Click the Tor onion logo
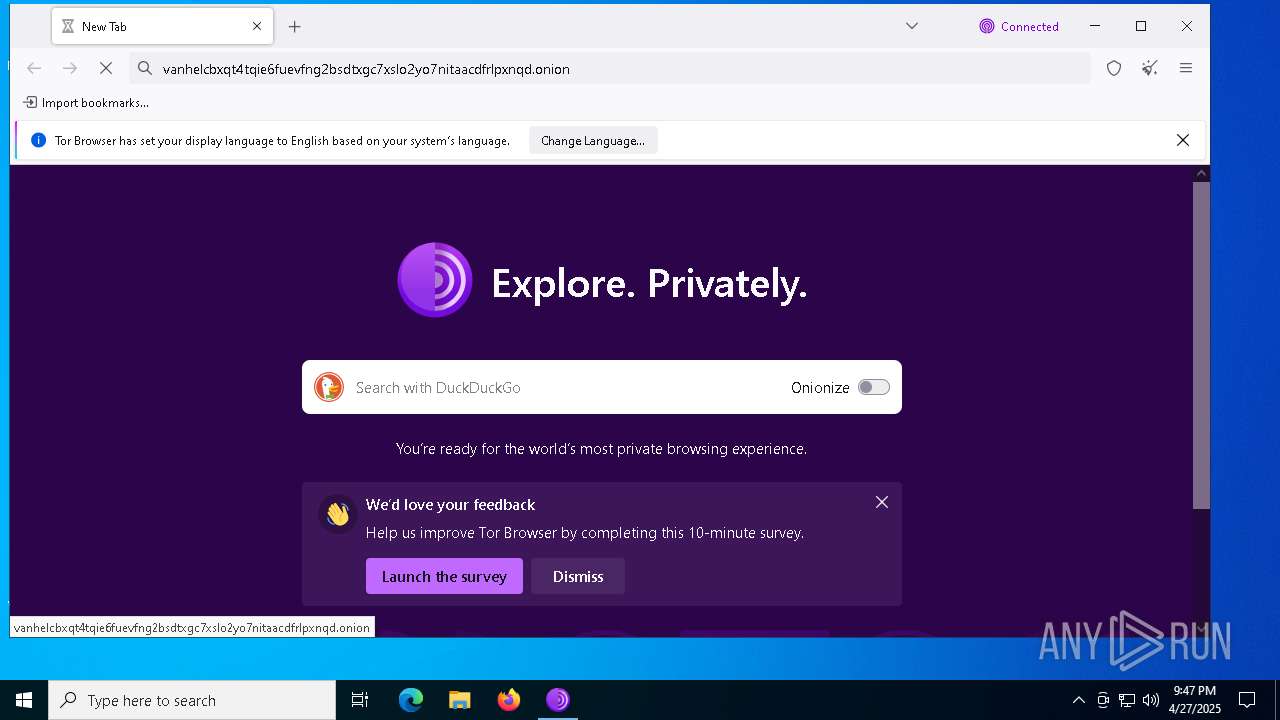The height and width of the screenshot is (720, 1280). pos(435,280)
